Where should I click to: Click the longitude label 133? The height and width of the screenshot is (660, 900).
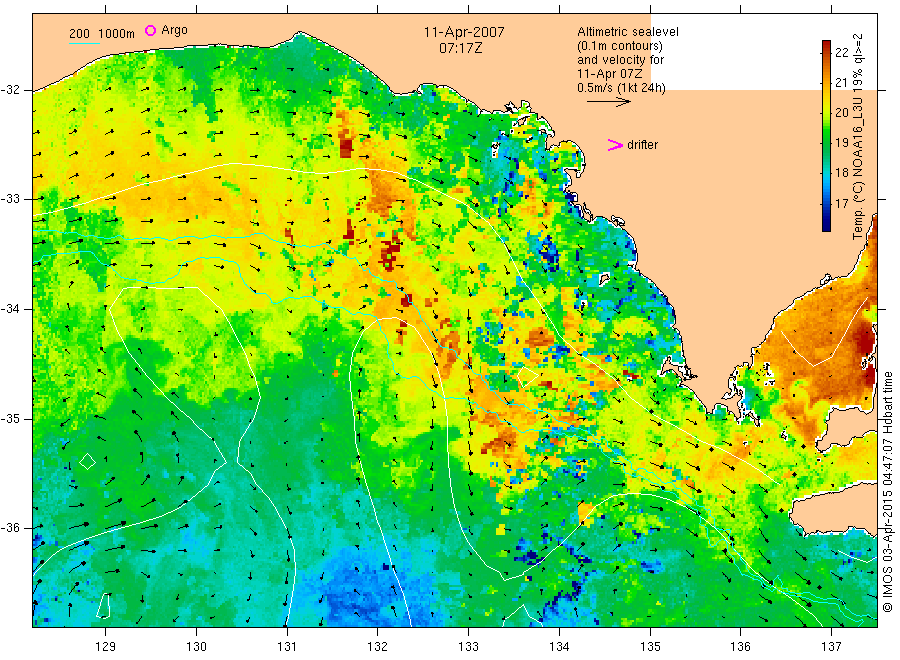pos(468,647)
